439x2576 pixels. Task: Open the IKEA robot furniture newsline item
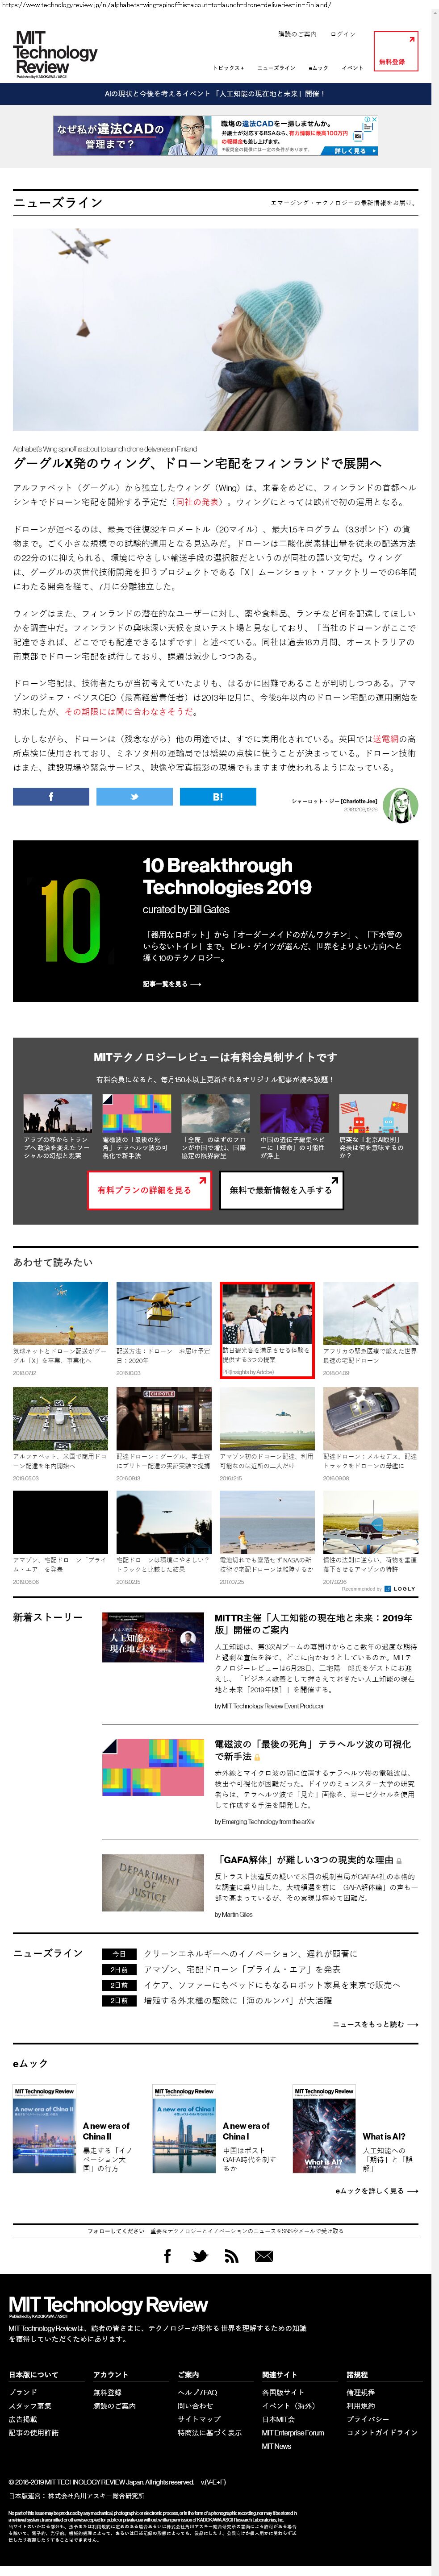click(x=271, y=1984)
